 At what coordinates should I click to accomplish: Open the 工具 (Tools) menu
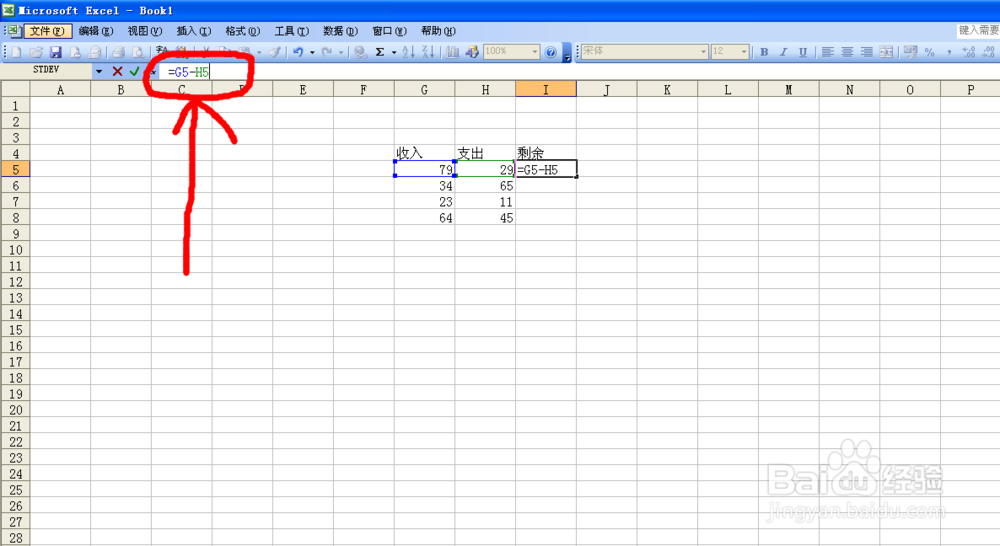(291, 31)
